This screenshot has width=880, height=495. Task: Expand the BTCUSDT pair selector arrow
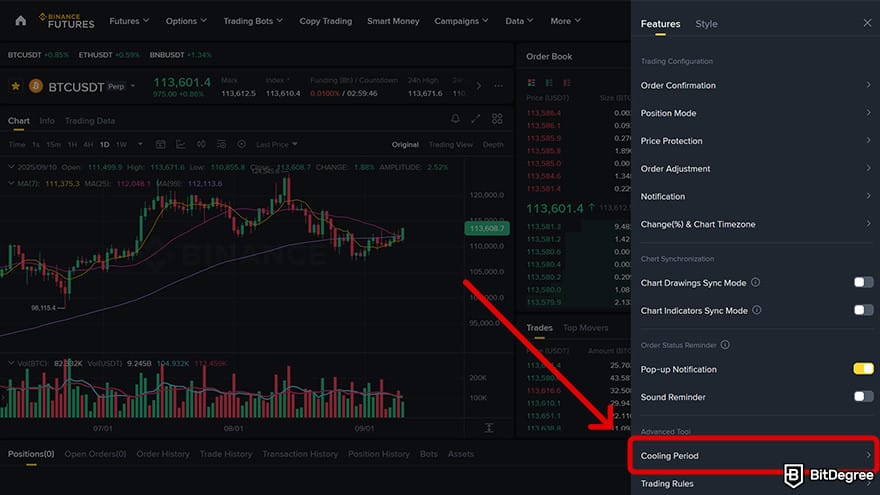(x=133, y=86)
